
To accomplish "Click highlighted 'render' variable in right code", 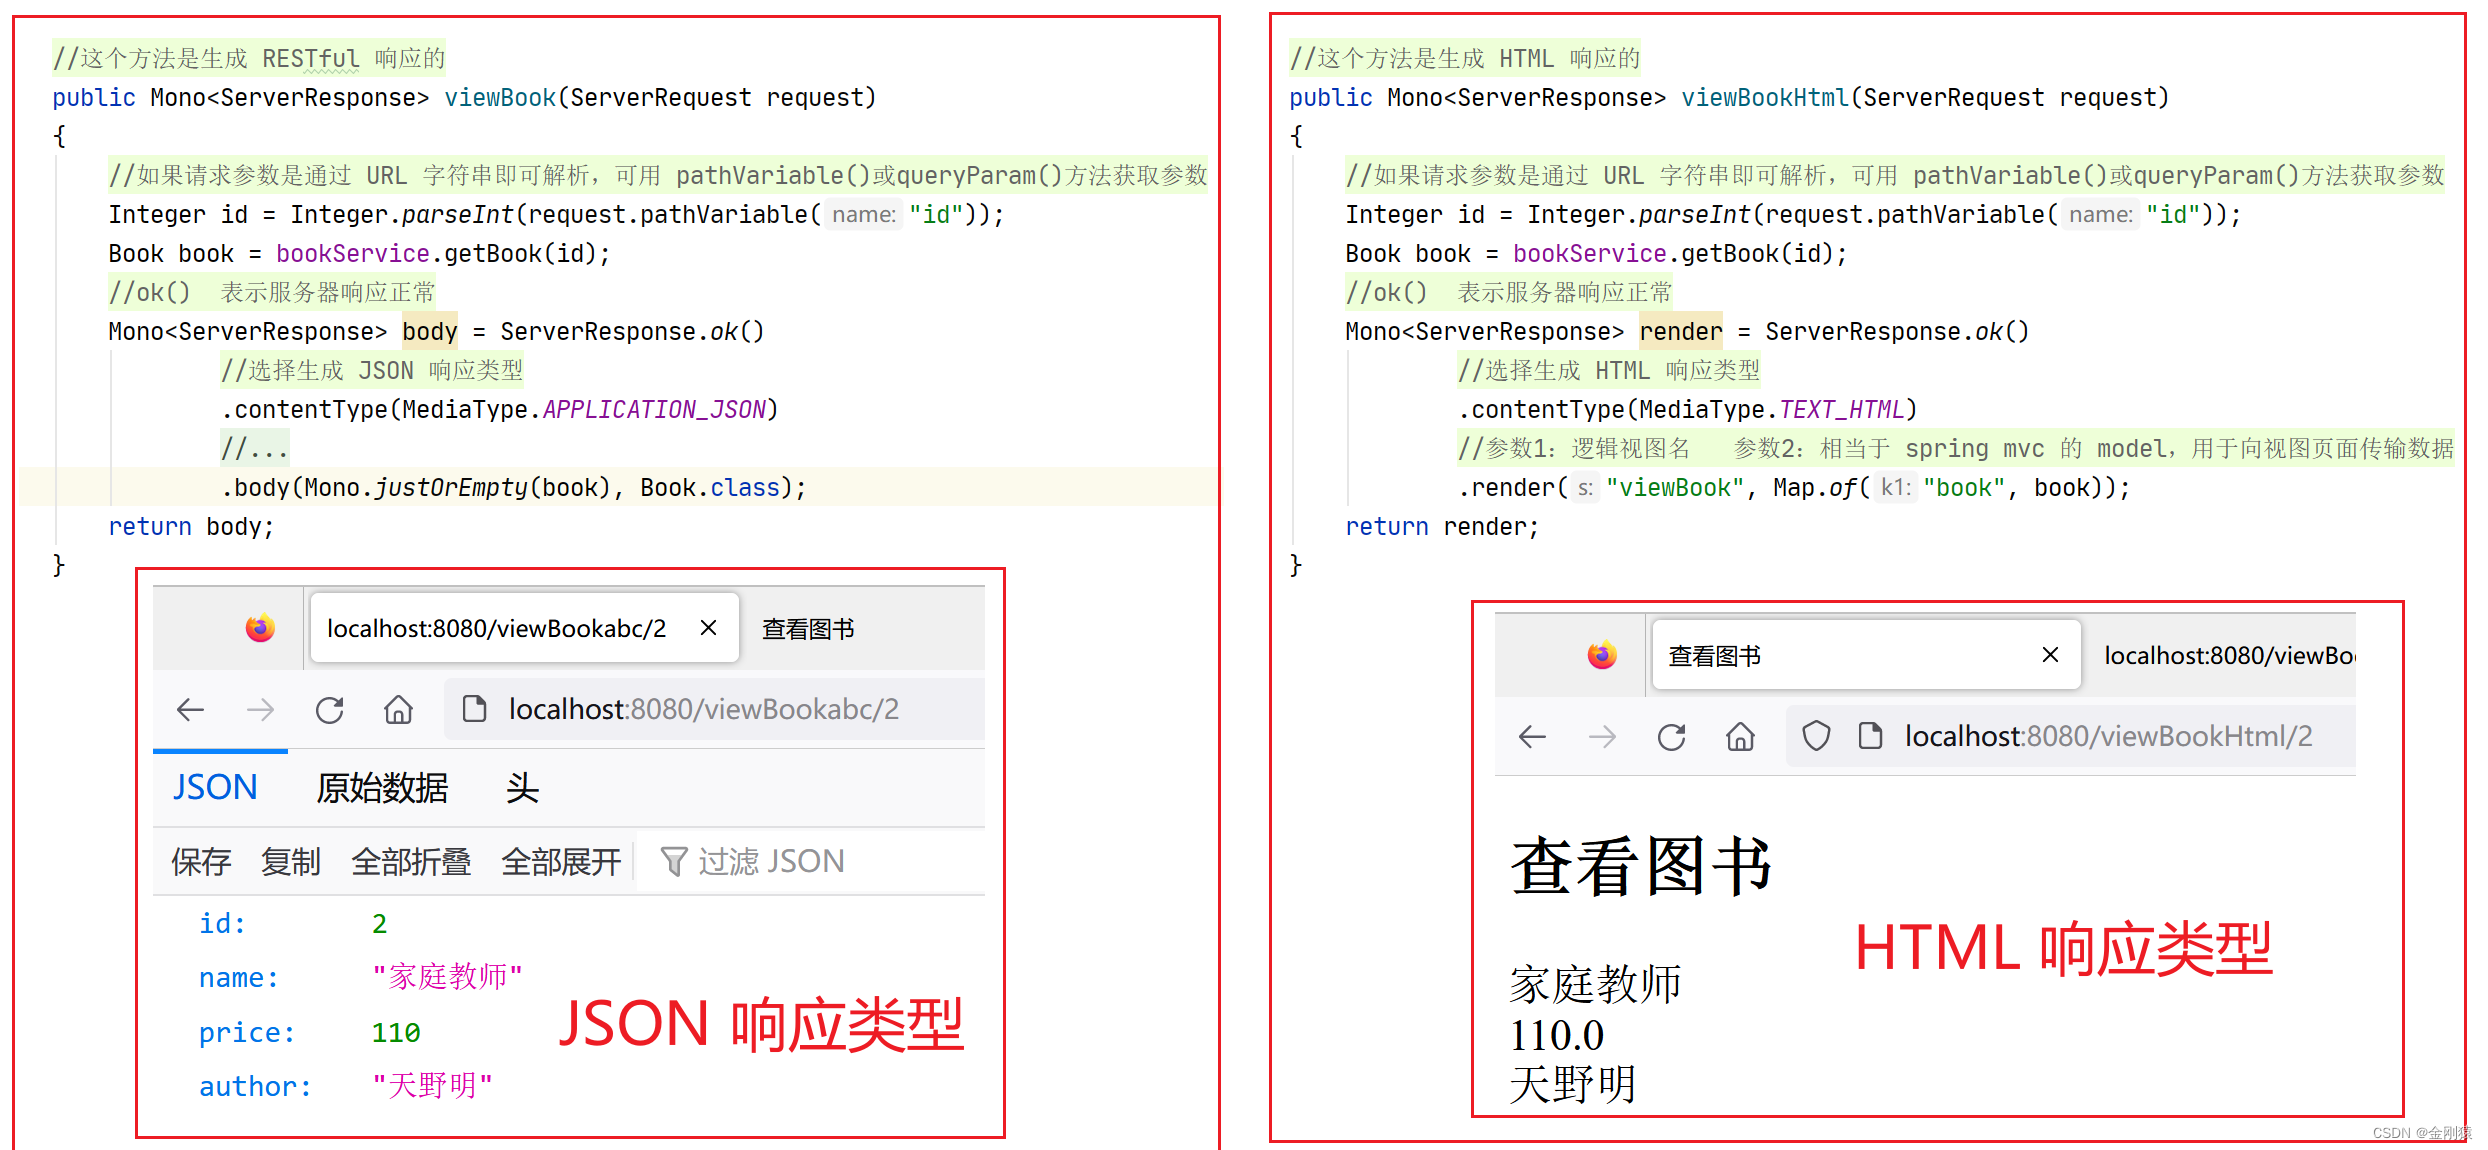I will coord(1681,332).
